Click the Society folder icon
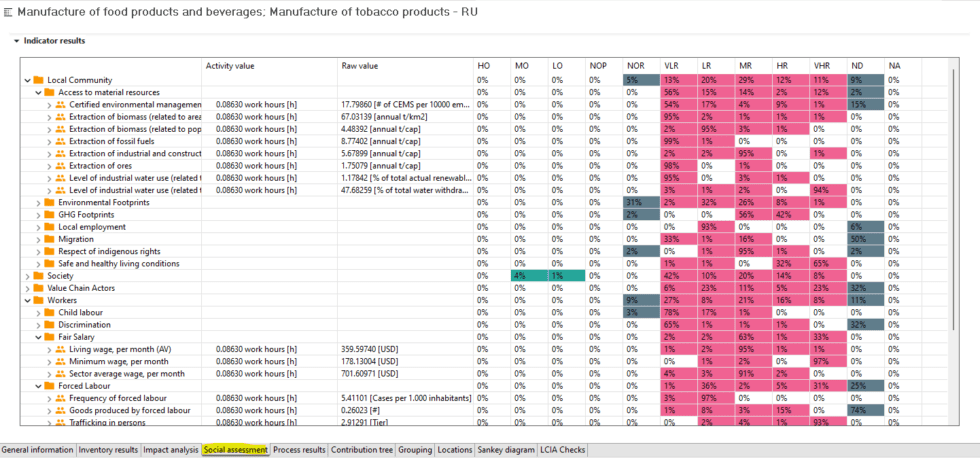 click(x=38, y=276)
